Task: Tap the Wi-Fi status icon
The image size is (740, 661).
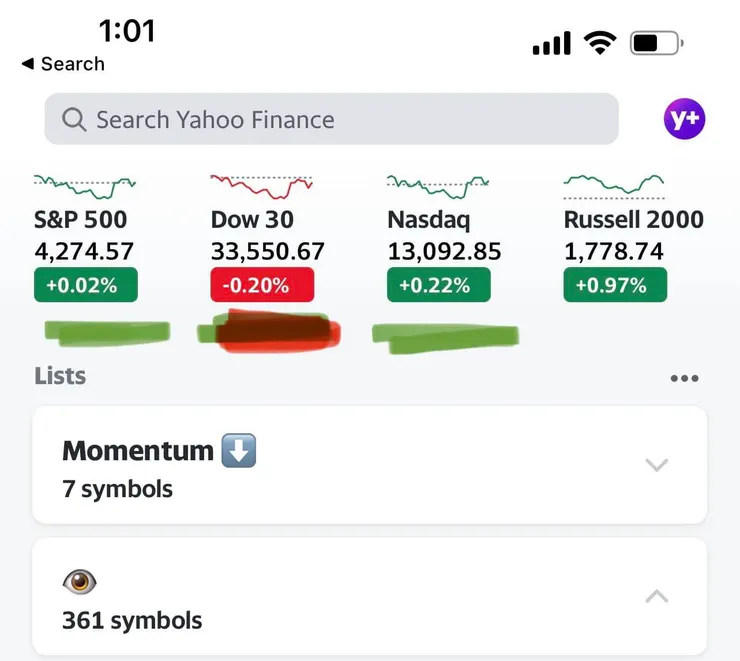Action: coord(601,43)
